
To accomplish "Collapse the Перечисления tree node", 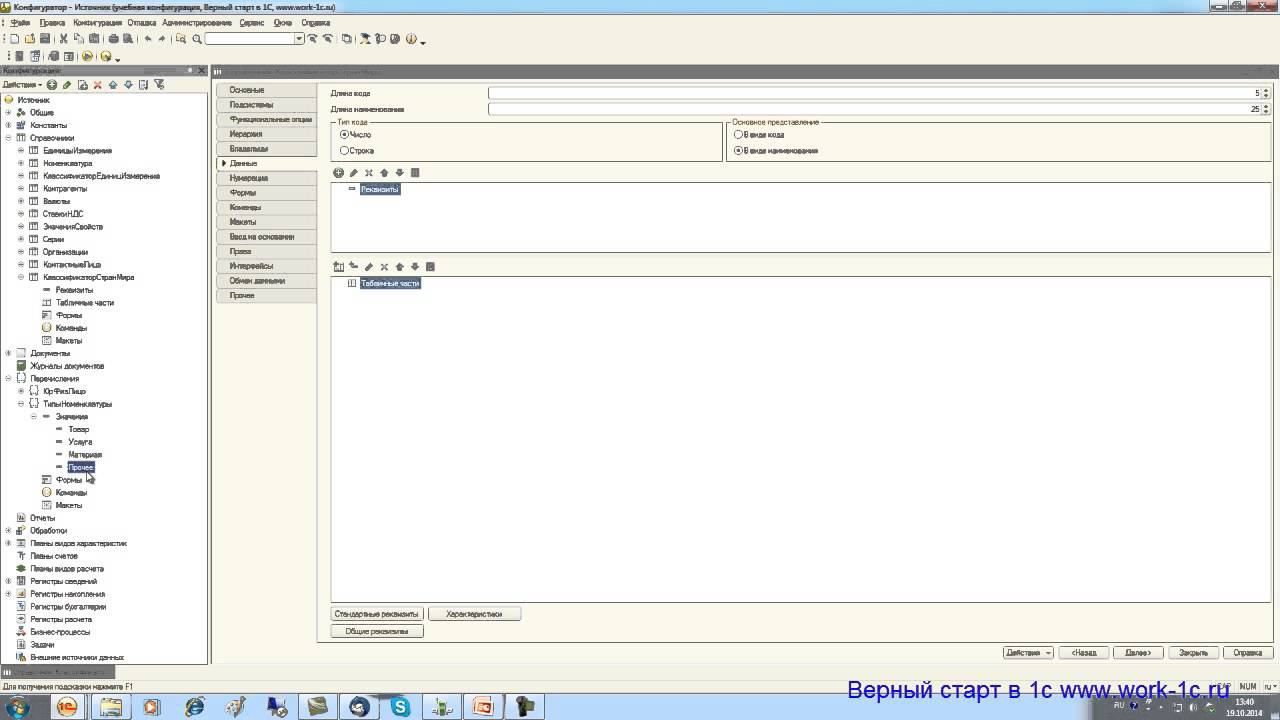I will click(8, 379).
